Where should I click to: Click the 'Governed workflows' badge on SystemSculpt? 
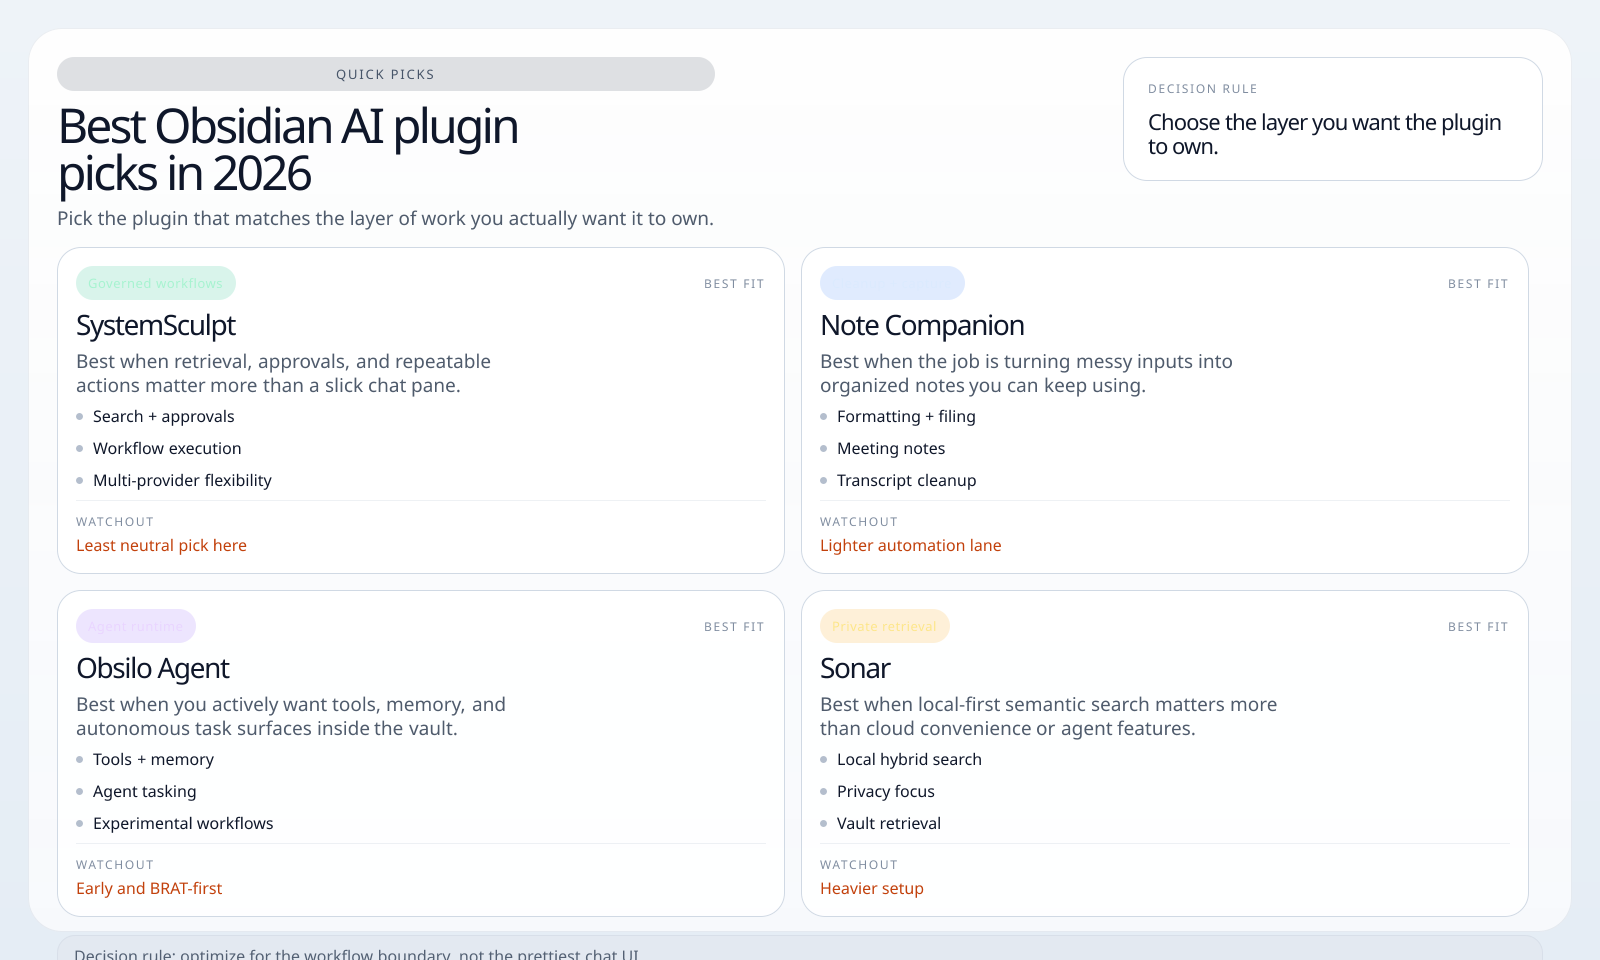coord(155,283)
